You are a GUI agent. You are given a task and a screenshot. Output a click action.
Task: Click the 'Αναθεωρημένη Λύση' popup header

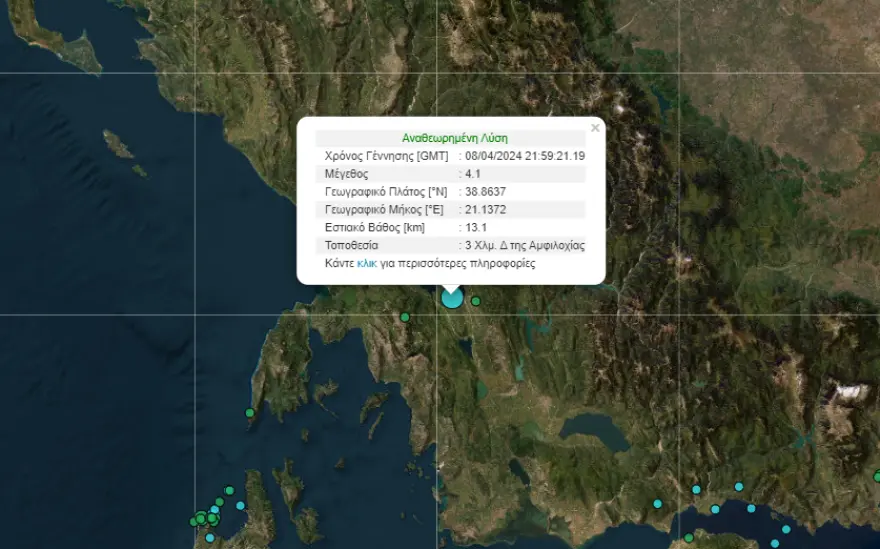click(x=455, y=138)
